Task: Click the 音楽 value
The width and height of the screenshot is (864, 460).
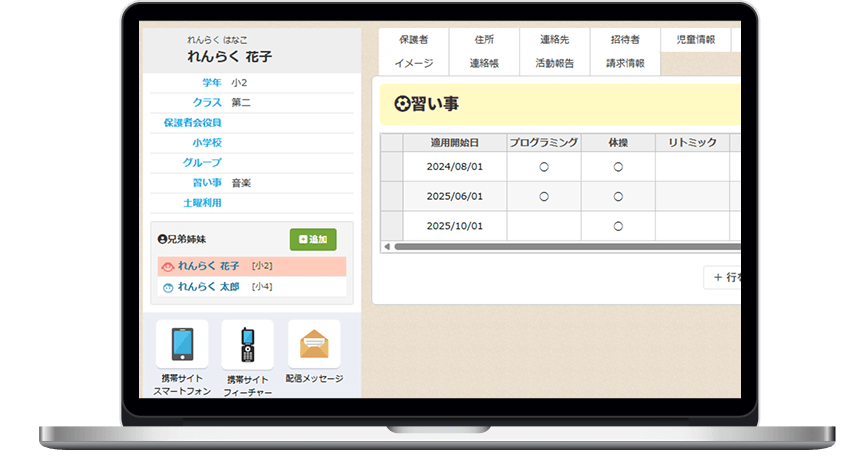Action: pos(241,183)
